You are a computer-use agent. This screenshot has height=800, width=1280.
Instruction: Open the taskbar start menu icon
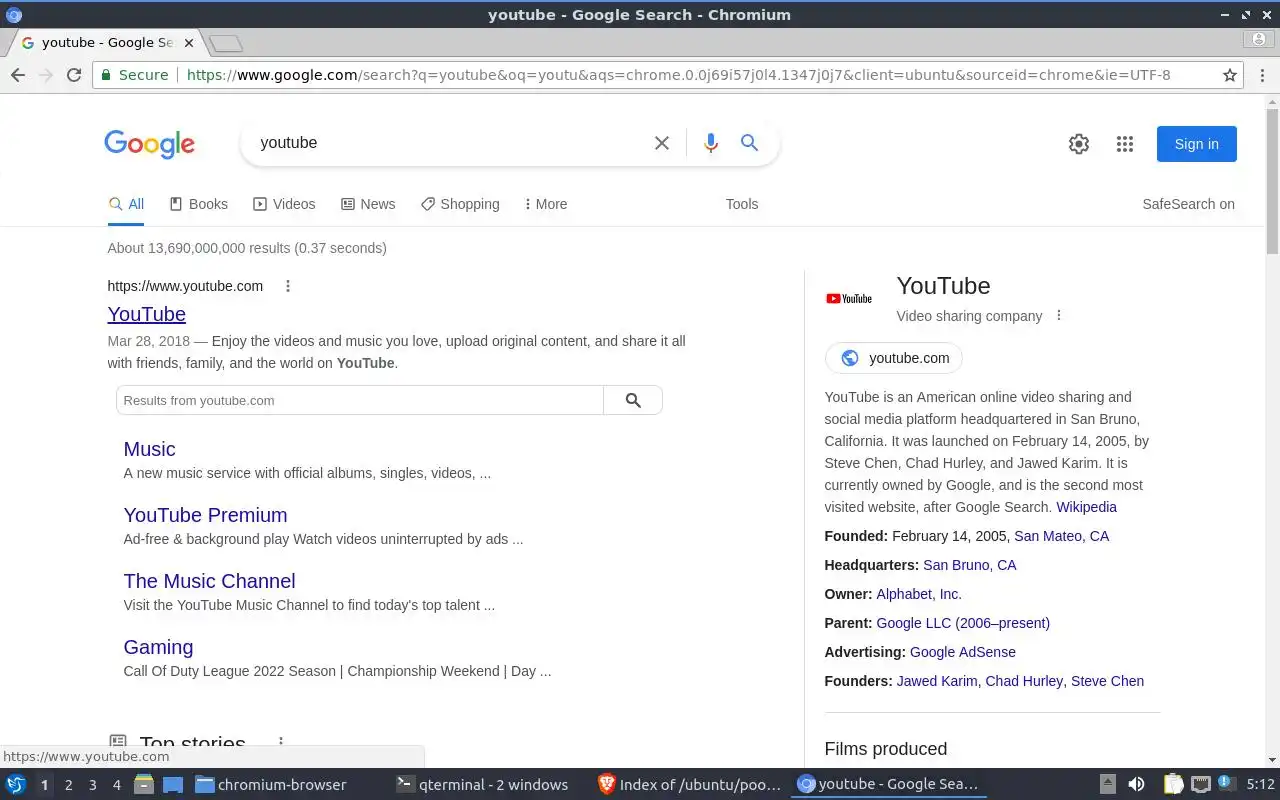coord(15,785)
